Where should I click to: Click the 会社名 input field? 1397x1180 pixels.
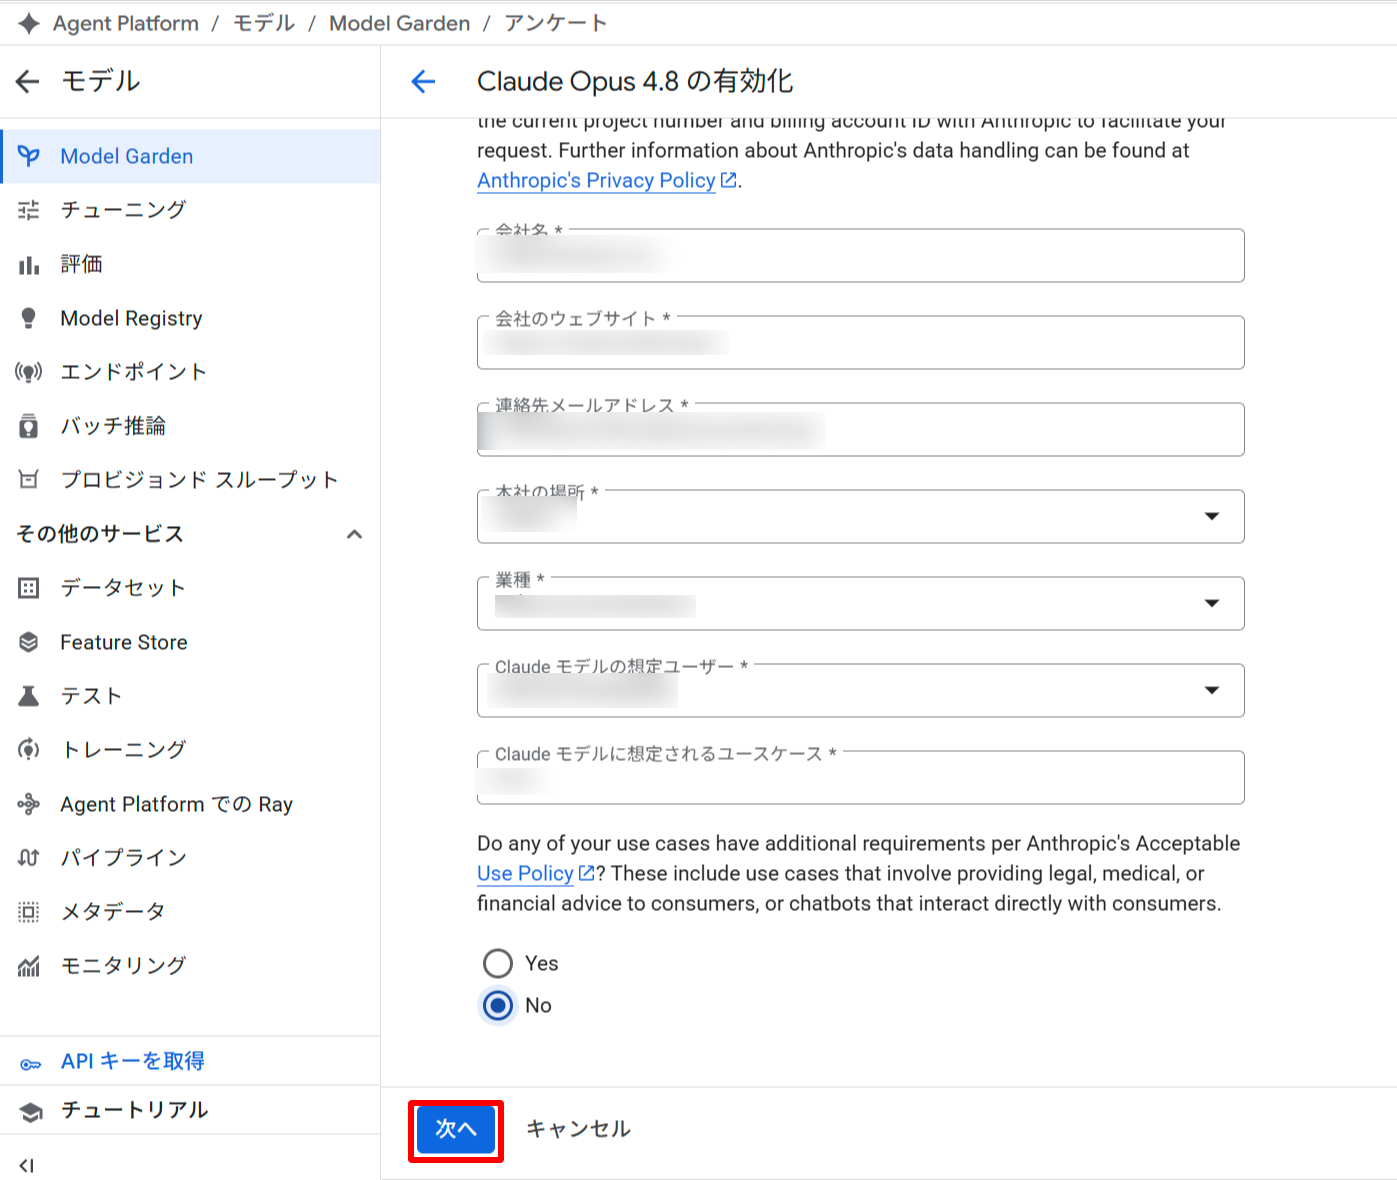[861, 255]
